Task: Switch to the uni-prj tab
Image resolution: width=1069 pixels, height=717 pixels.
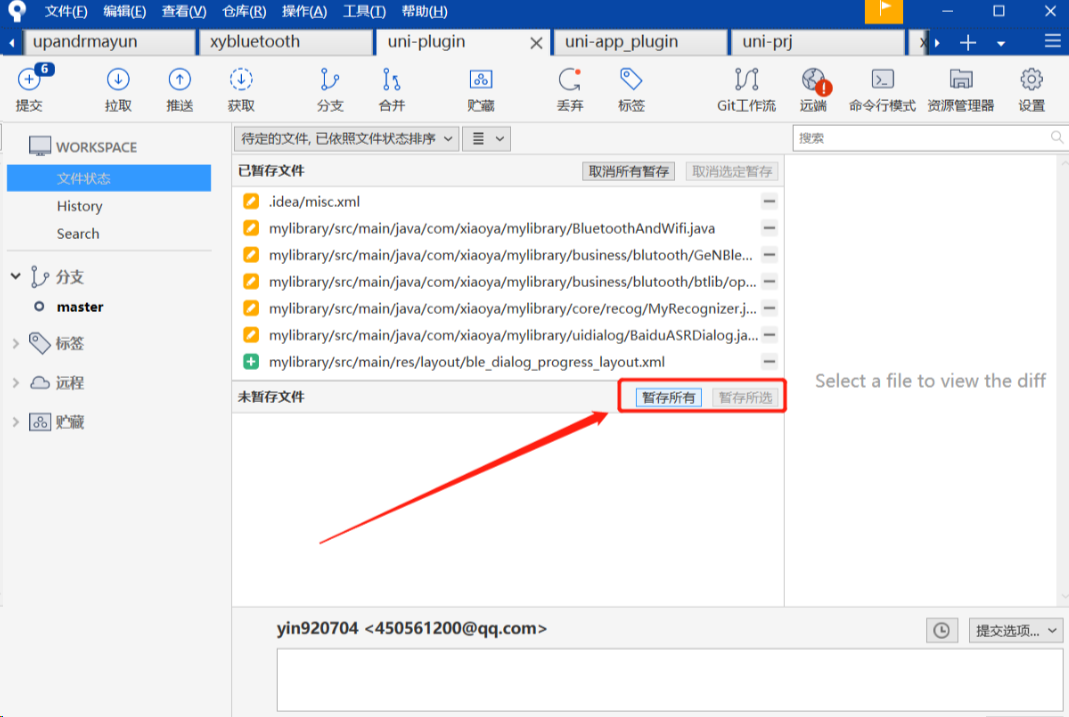Action: click(x=817, y=42)
